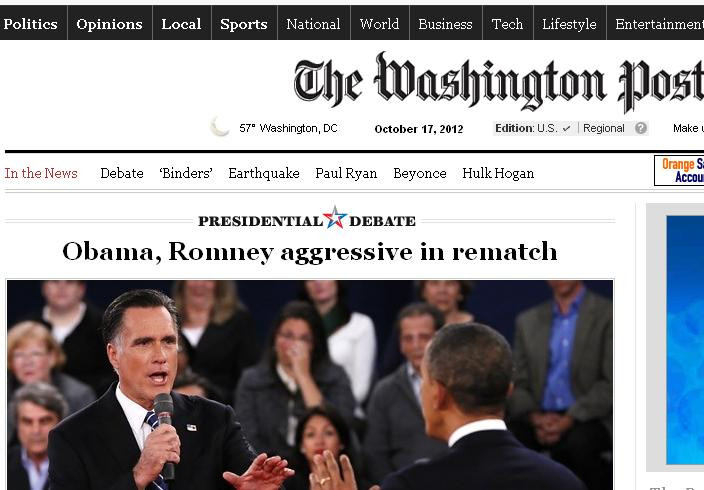Click the Paul Ryan news link
704x490 pixels.
pyautogui.click(x=346, y=173)
